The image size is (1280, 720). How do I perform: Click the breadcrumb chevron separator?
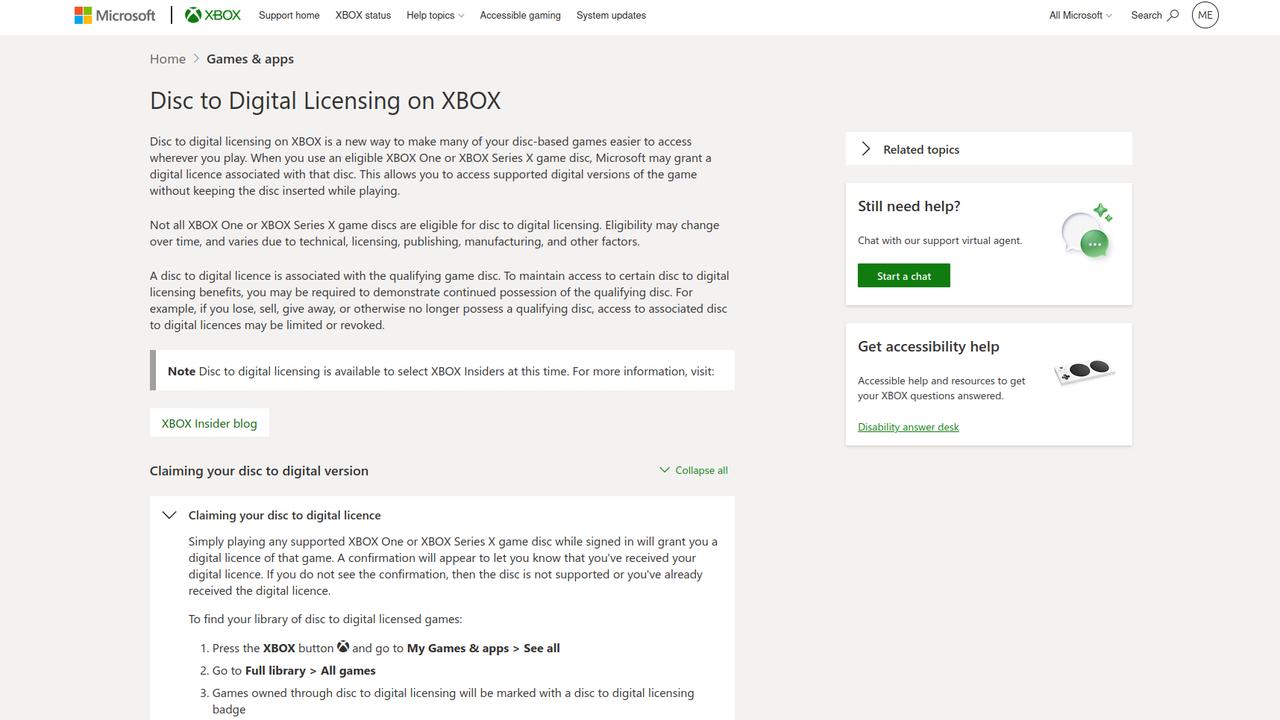coord(197,59)
